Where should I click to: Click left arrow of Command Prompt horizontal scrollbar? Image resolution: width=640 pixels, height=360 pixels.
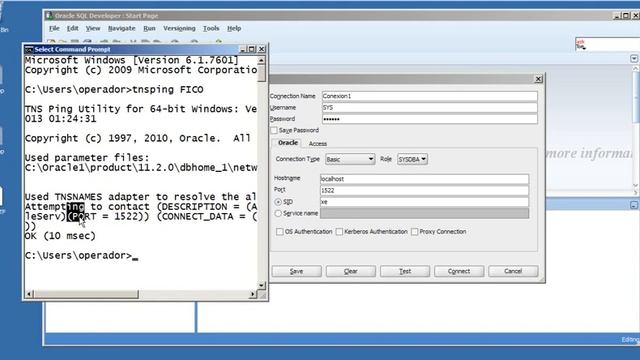point(29,294)
